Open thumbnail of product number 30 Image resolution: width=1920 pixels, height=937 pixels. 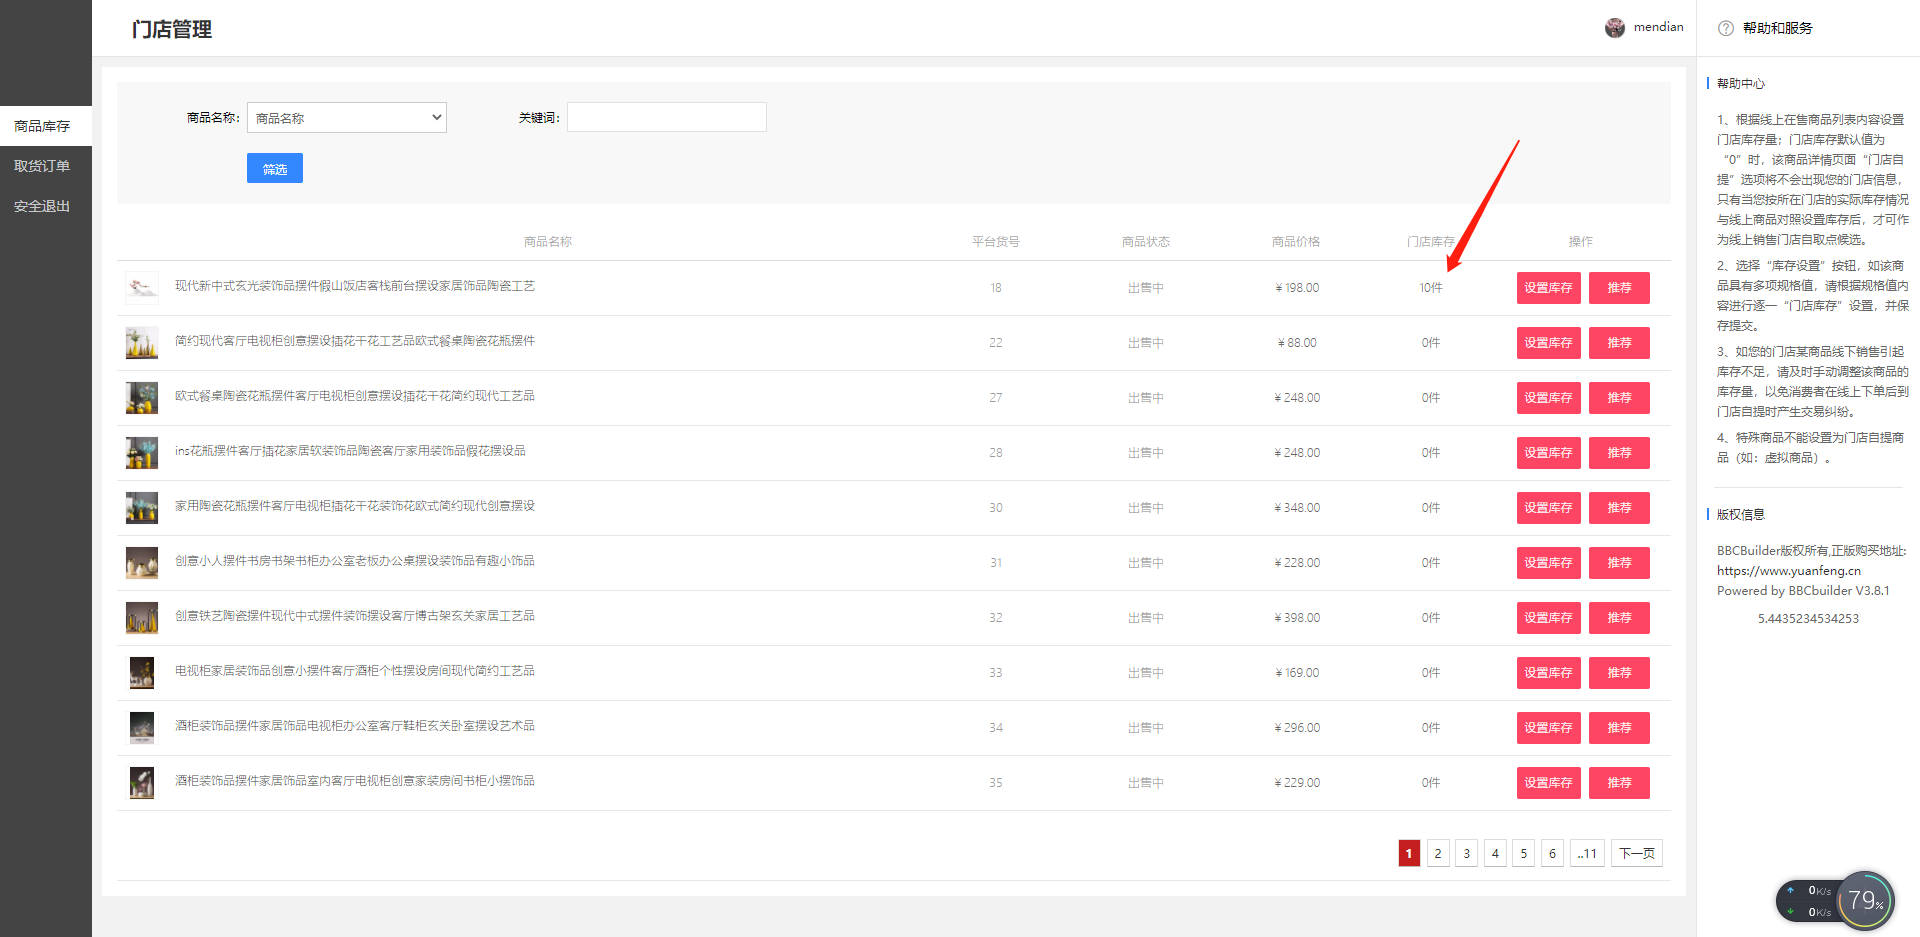click(142, 508)
